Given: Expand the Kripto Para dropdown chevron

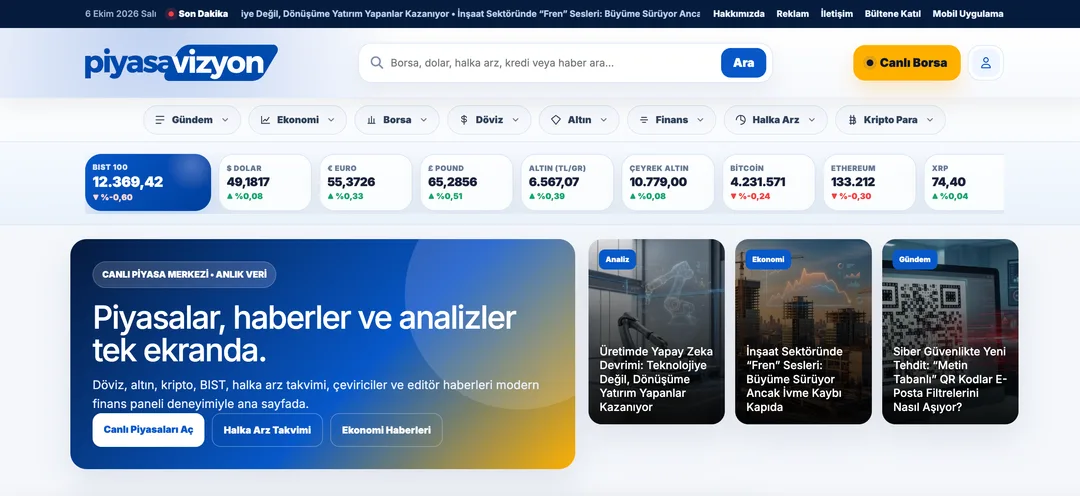Looking at the screenshot, I should coord(930,120).
